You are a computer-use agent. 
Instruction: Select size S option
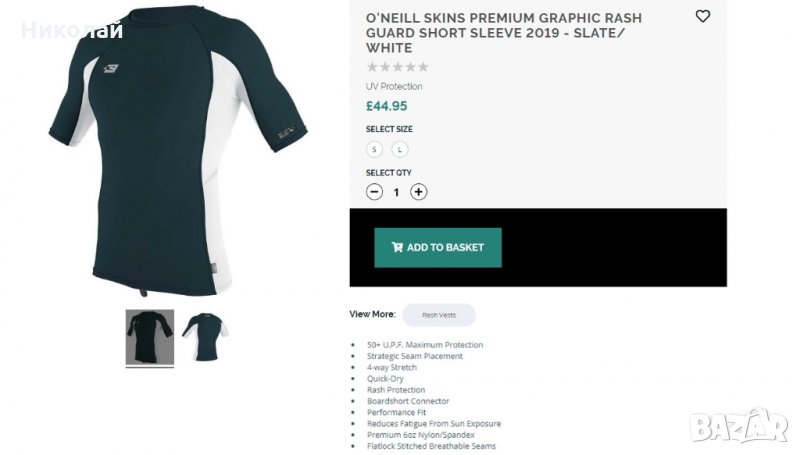(x=375, y=149)
